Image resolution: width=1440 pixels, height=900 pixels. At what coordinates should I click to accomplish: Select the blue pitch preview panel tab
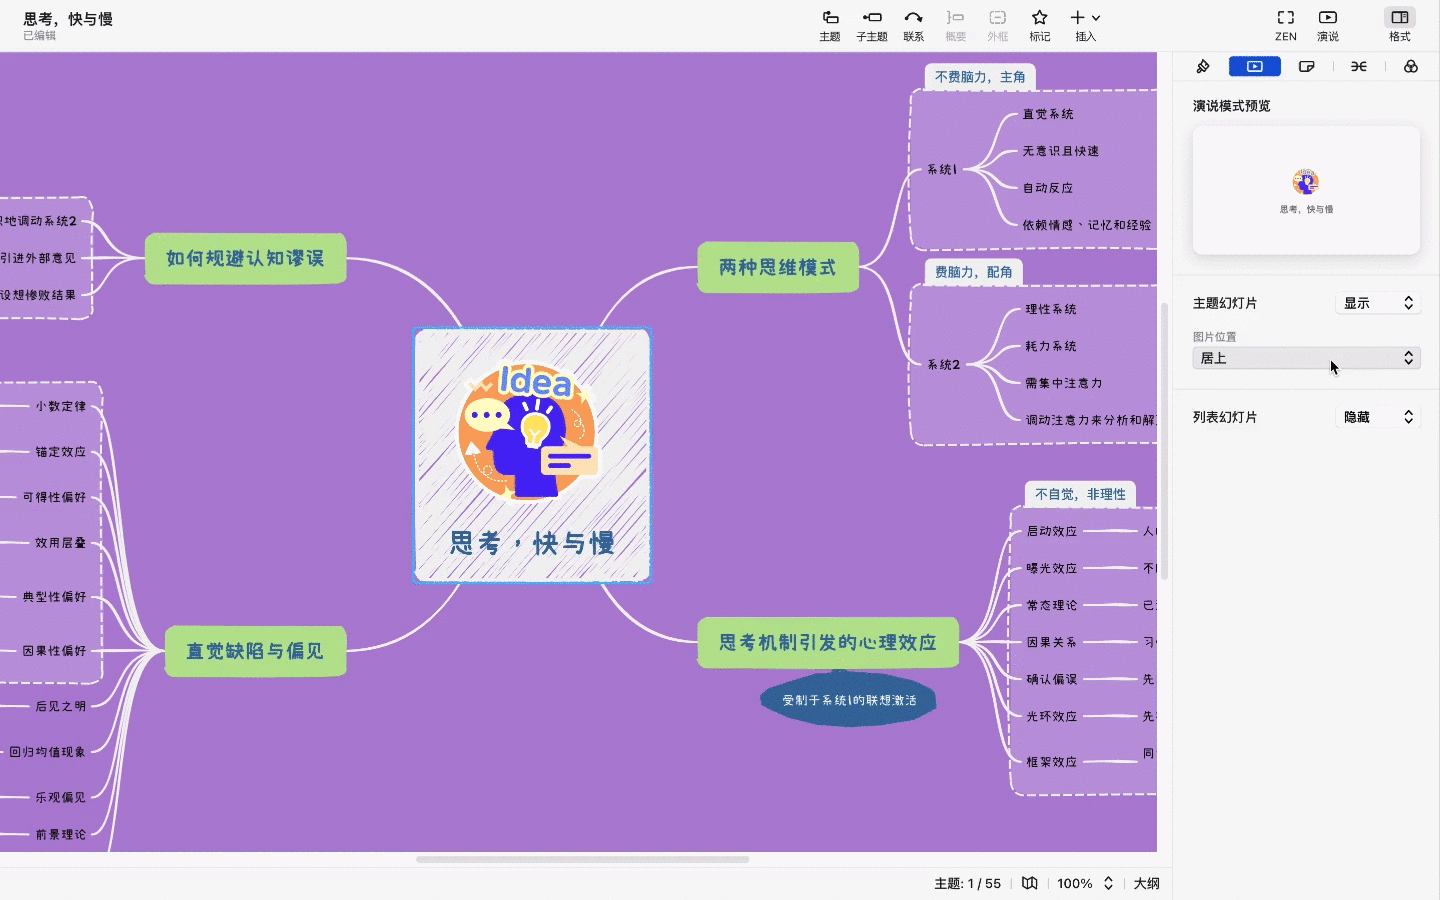coord(1255,66)
